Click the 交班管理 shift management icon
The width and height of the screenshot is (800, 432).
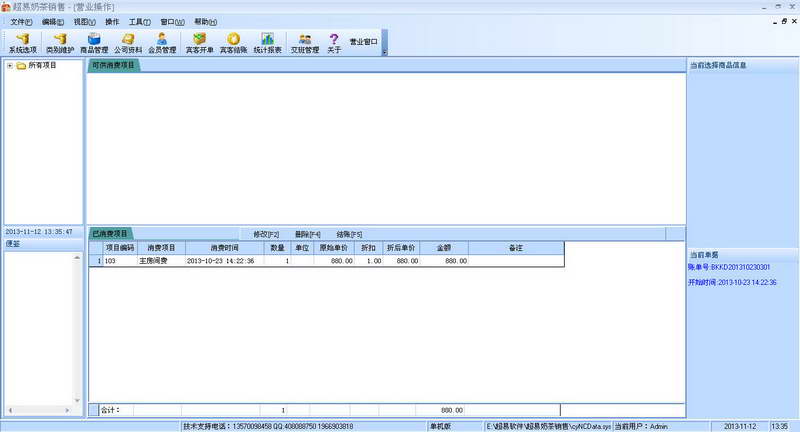tap(304, 42)
